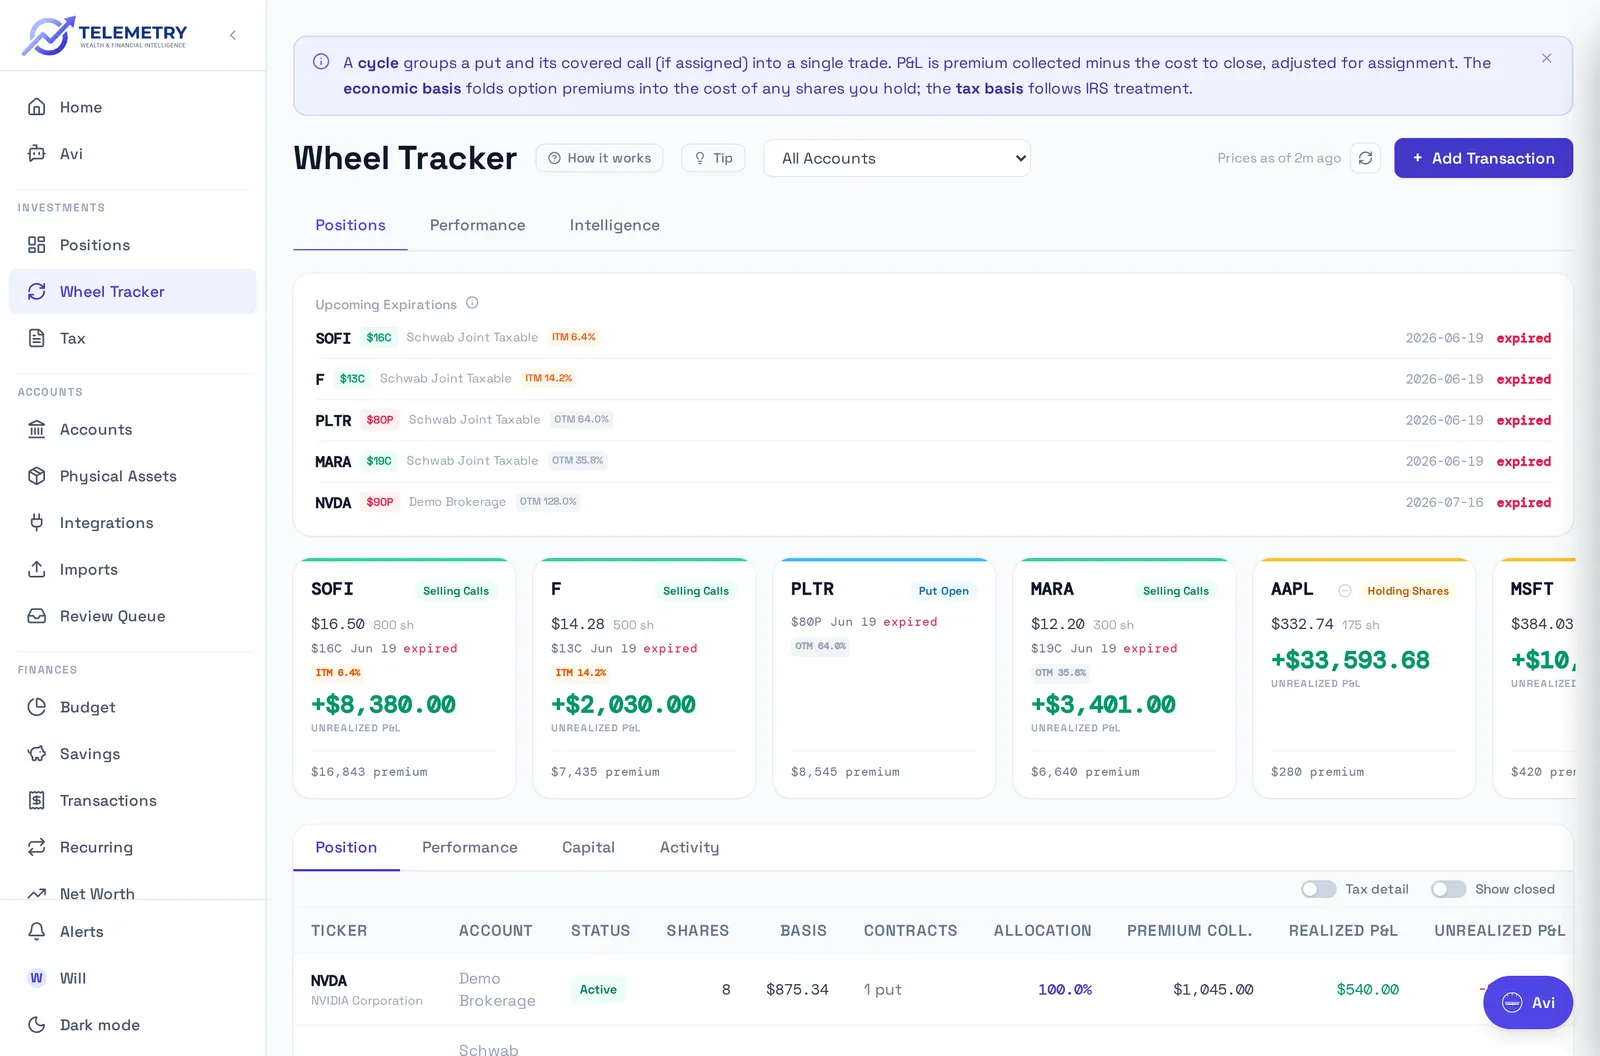Click the Positions grid icon in sidebar
Image resolution: width=1600 pixels, height=1056 pixels.
37,245
